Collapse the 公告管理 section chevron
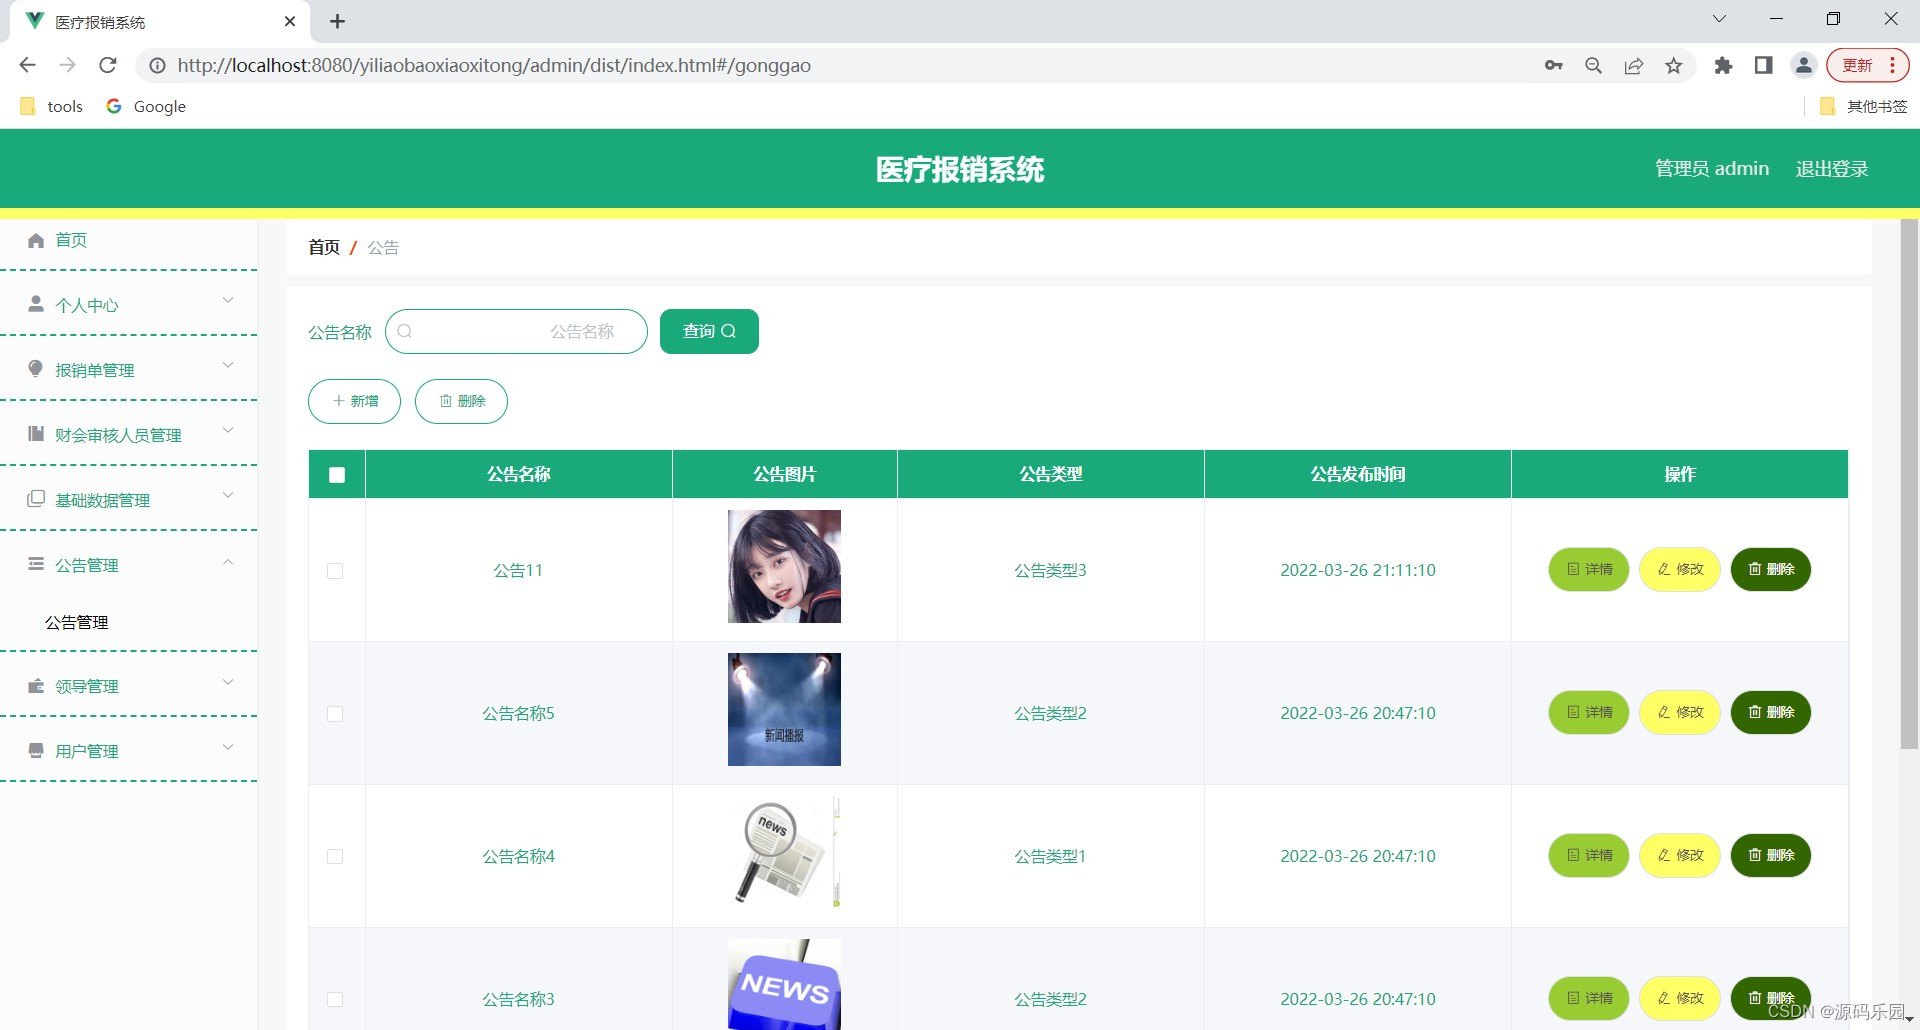Image resolution: width=1920 pixels, height=1030 pixels. (228, 561)
